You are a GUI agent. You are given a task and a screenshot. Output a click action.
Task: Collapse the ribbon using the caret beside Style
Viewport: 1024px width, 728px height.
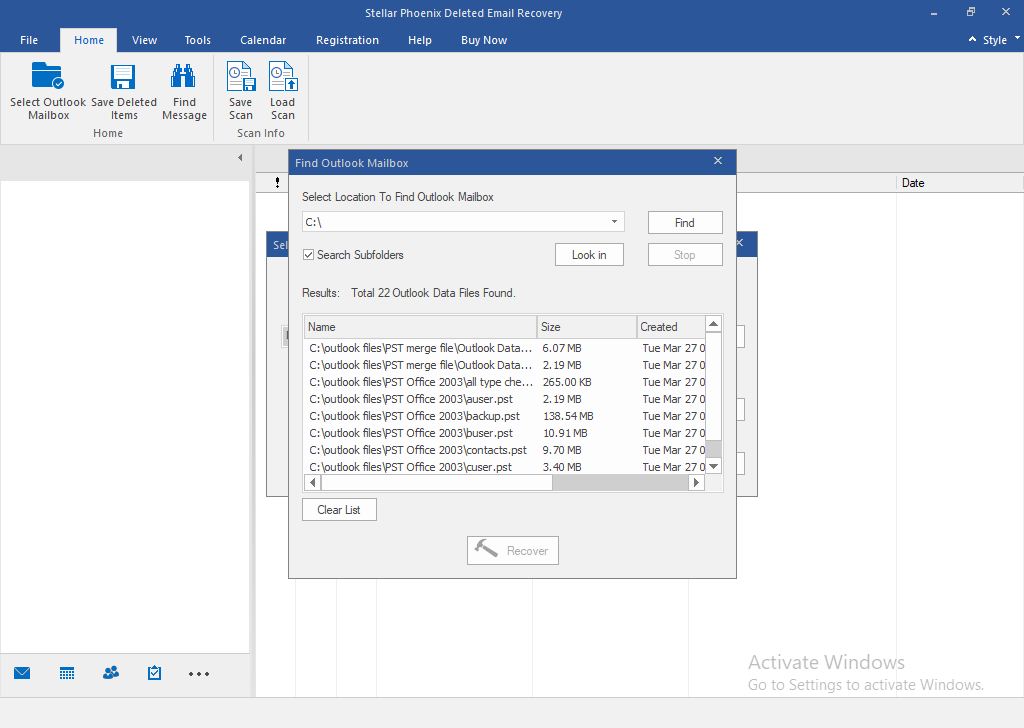point(972,40)
